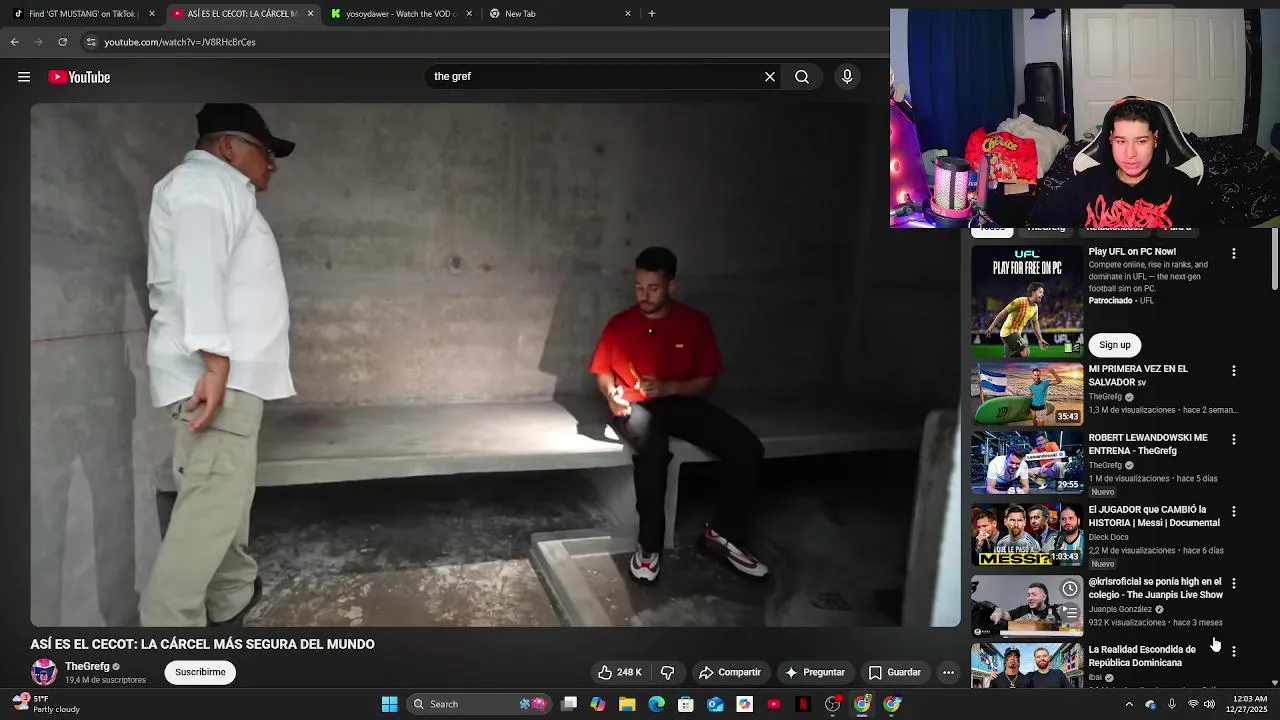Switch to yosoydawer VOD tab

(400, 14)
